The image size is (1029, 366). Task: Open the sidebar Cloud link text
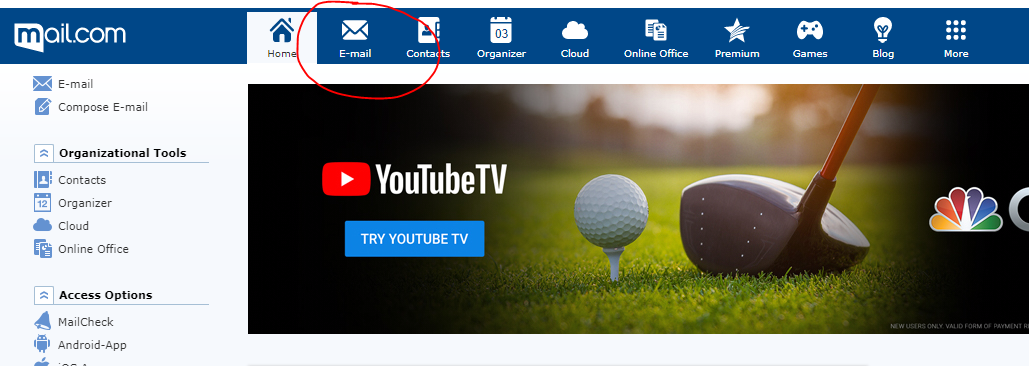[74, 226]
